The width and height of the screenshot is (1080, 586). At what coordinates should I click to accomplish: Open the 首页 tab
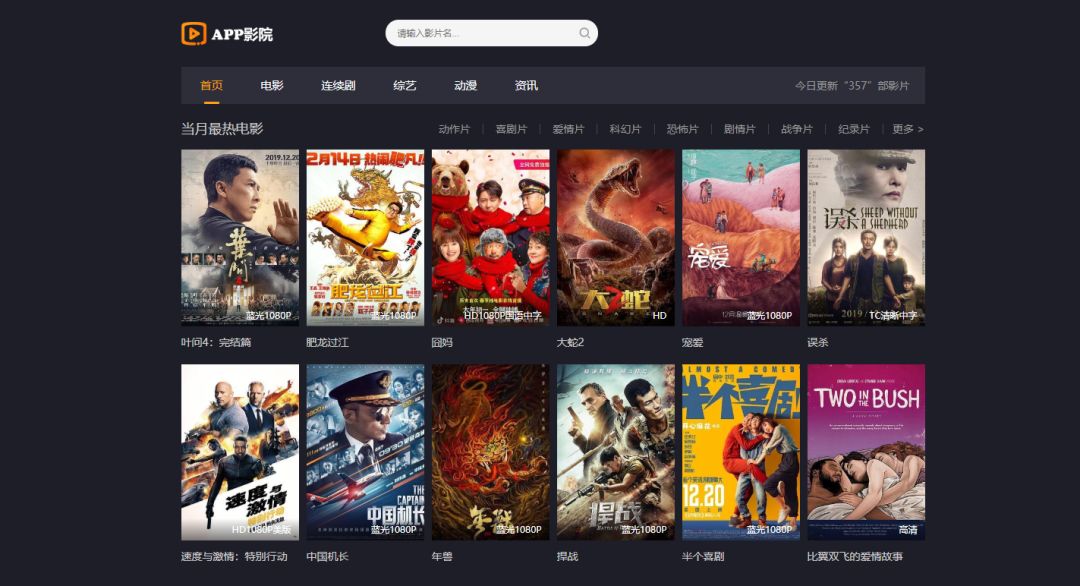click(211, 85)
